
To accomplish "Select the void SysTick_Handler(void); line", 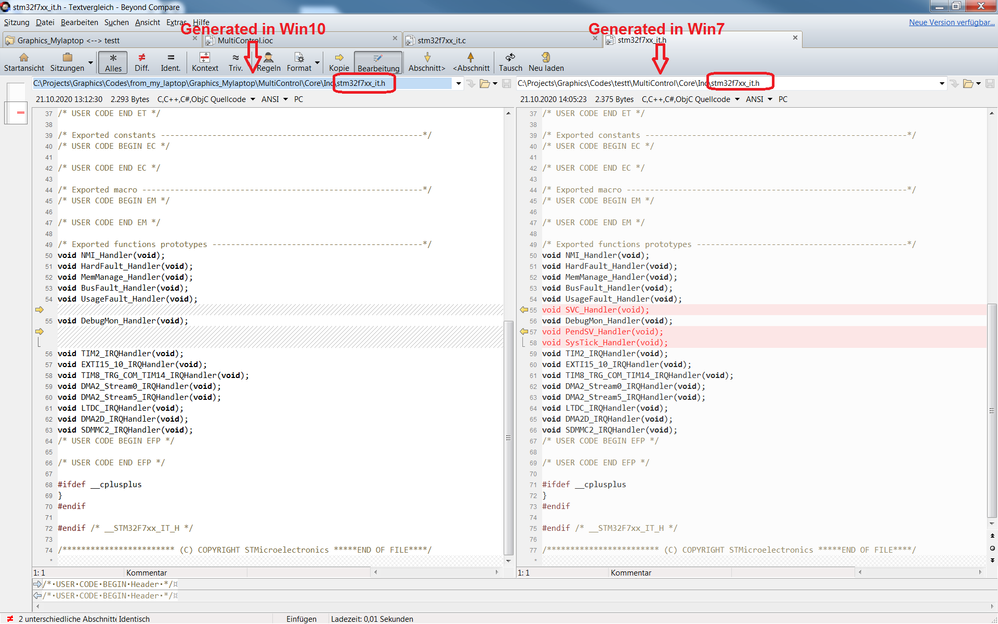I will point(605,343).
